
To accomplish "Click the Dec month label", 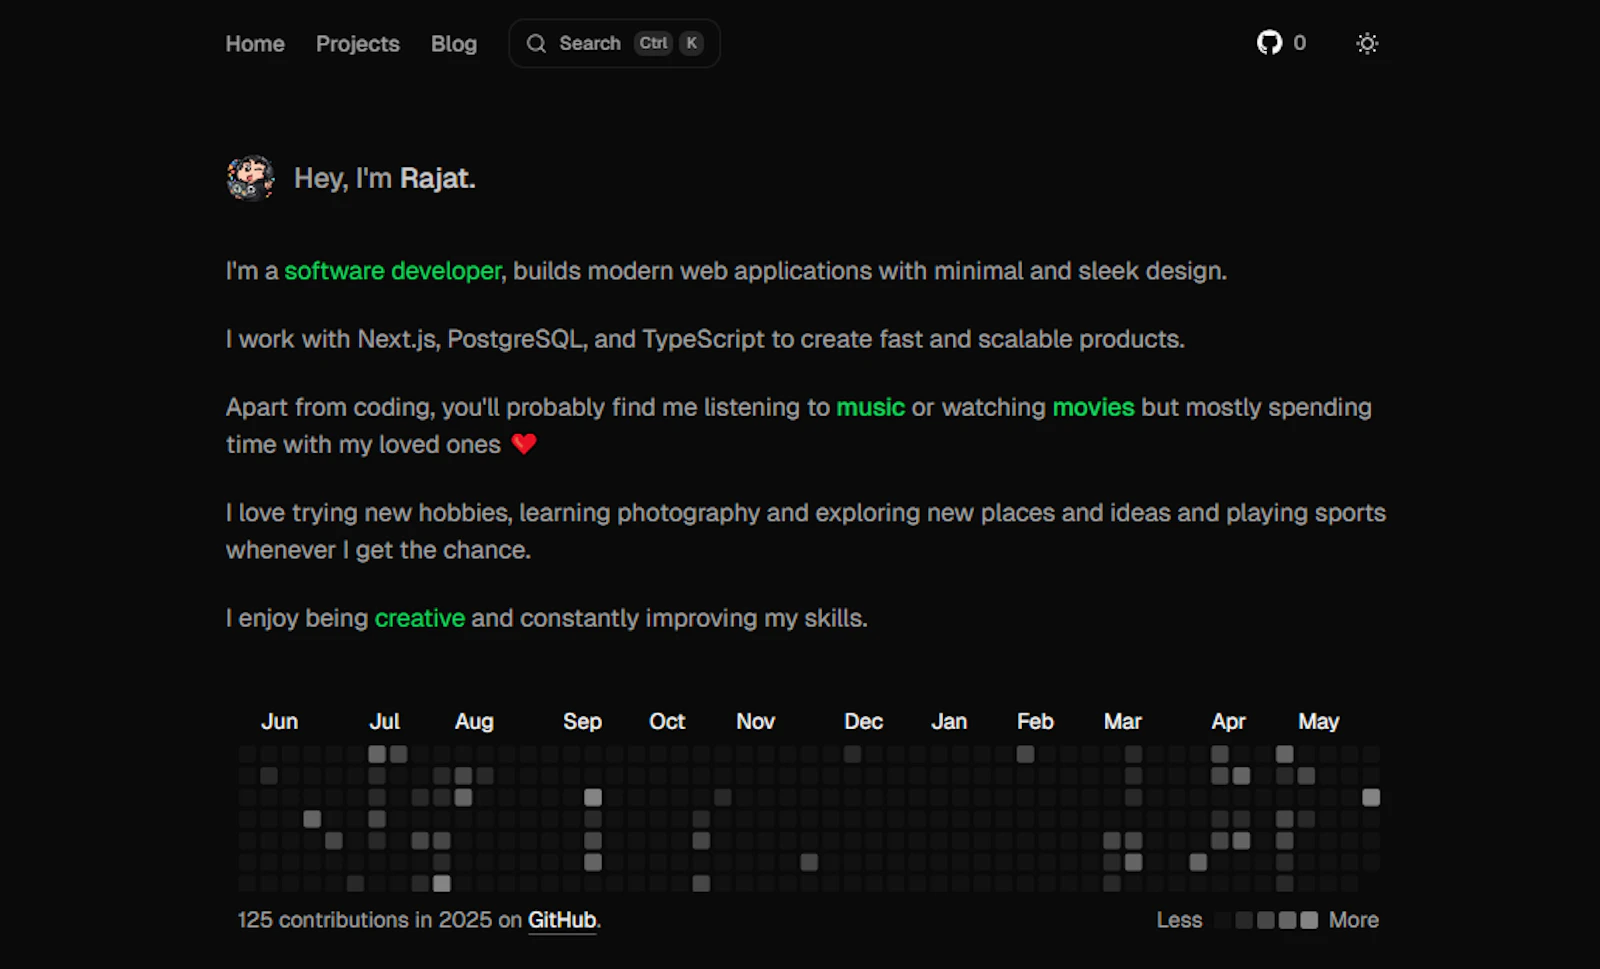I will (864, 721).
